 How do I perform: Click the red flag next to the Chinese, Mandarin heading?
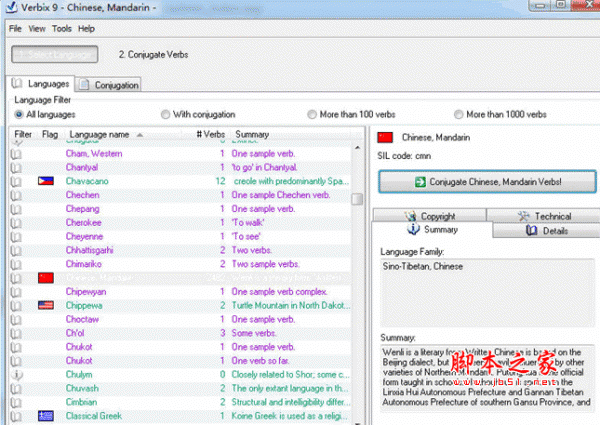pos(385,137)
